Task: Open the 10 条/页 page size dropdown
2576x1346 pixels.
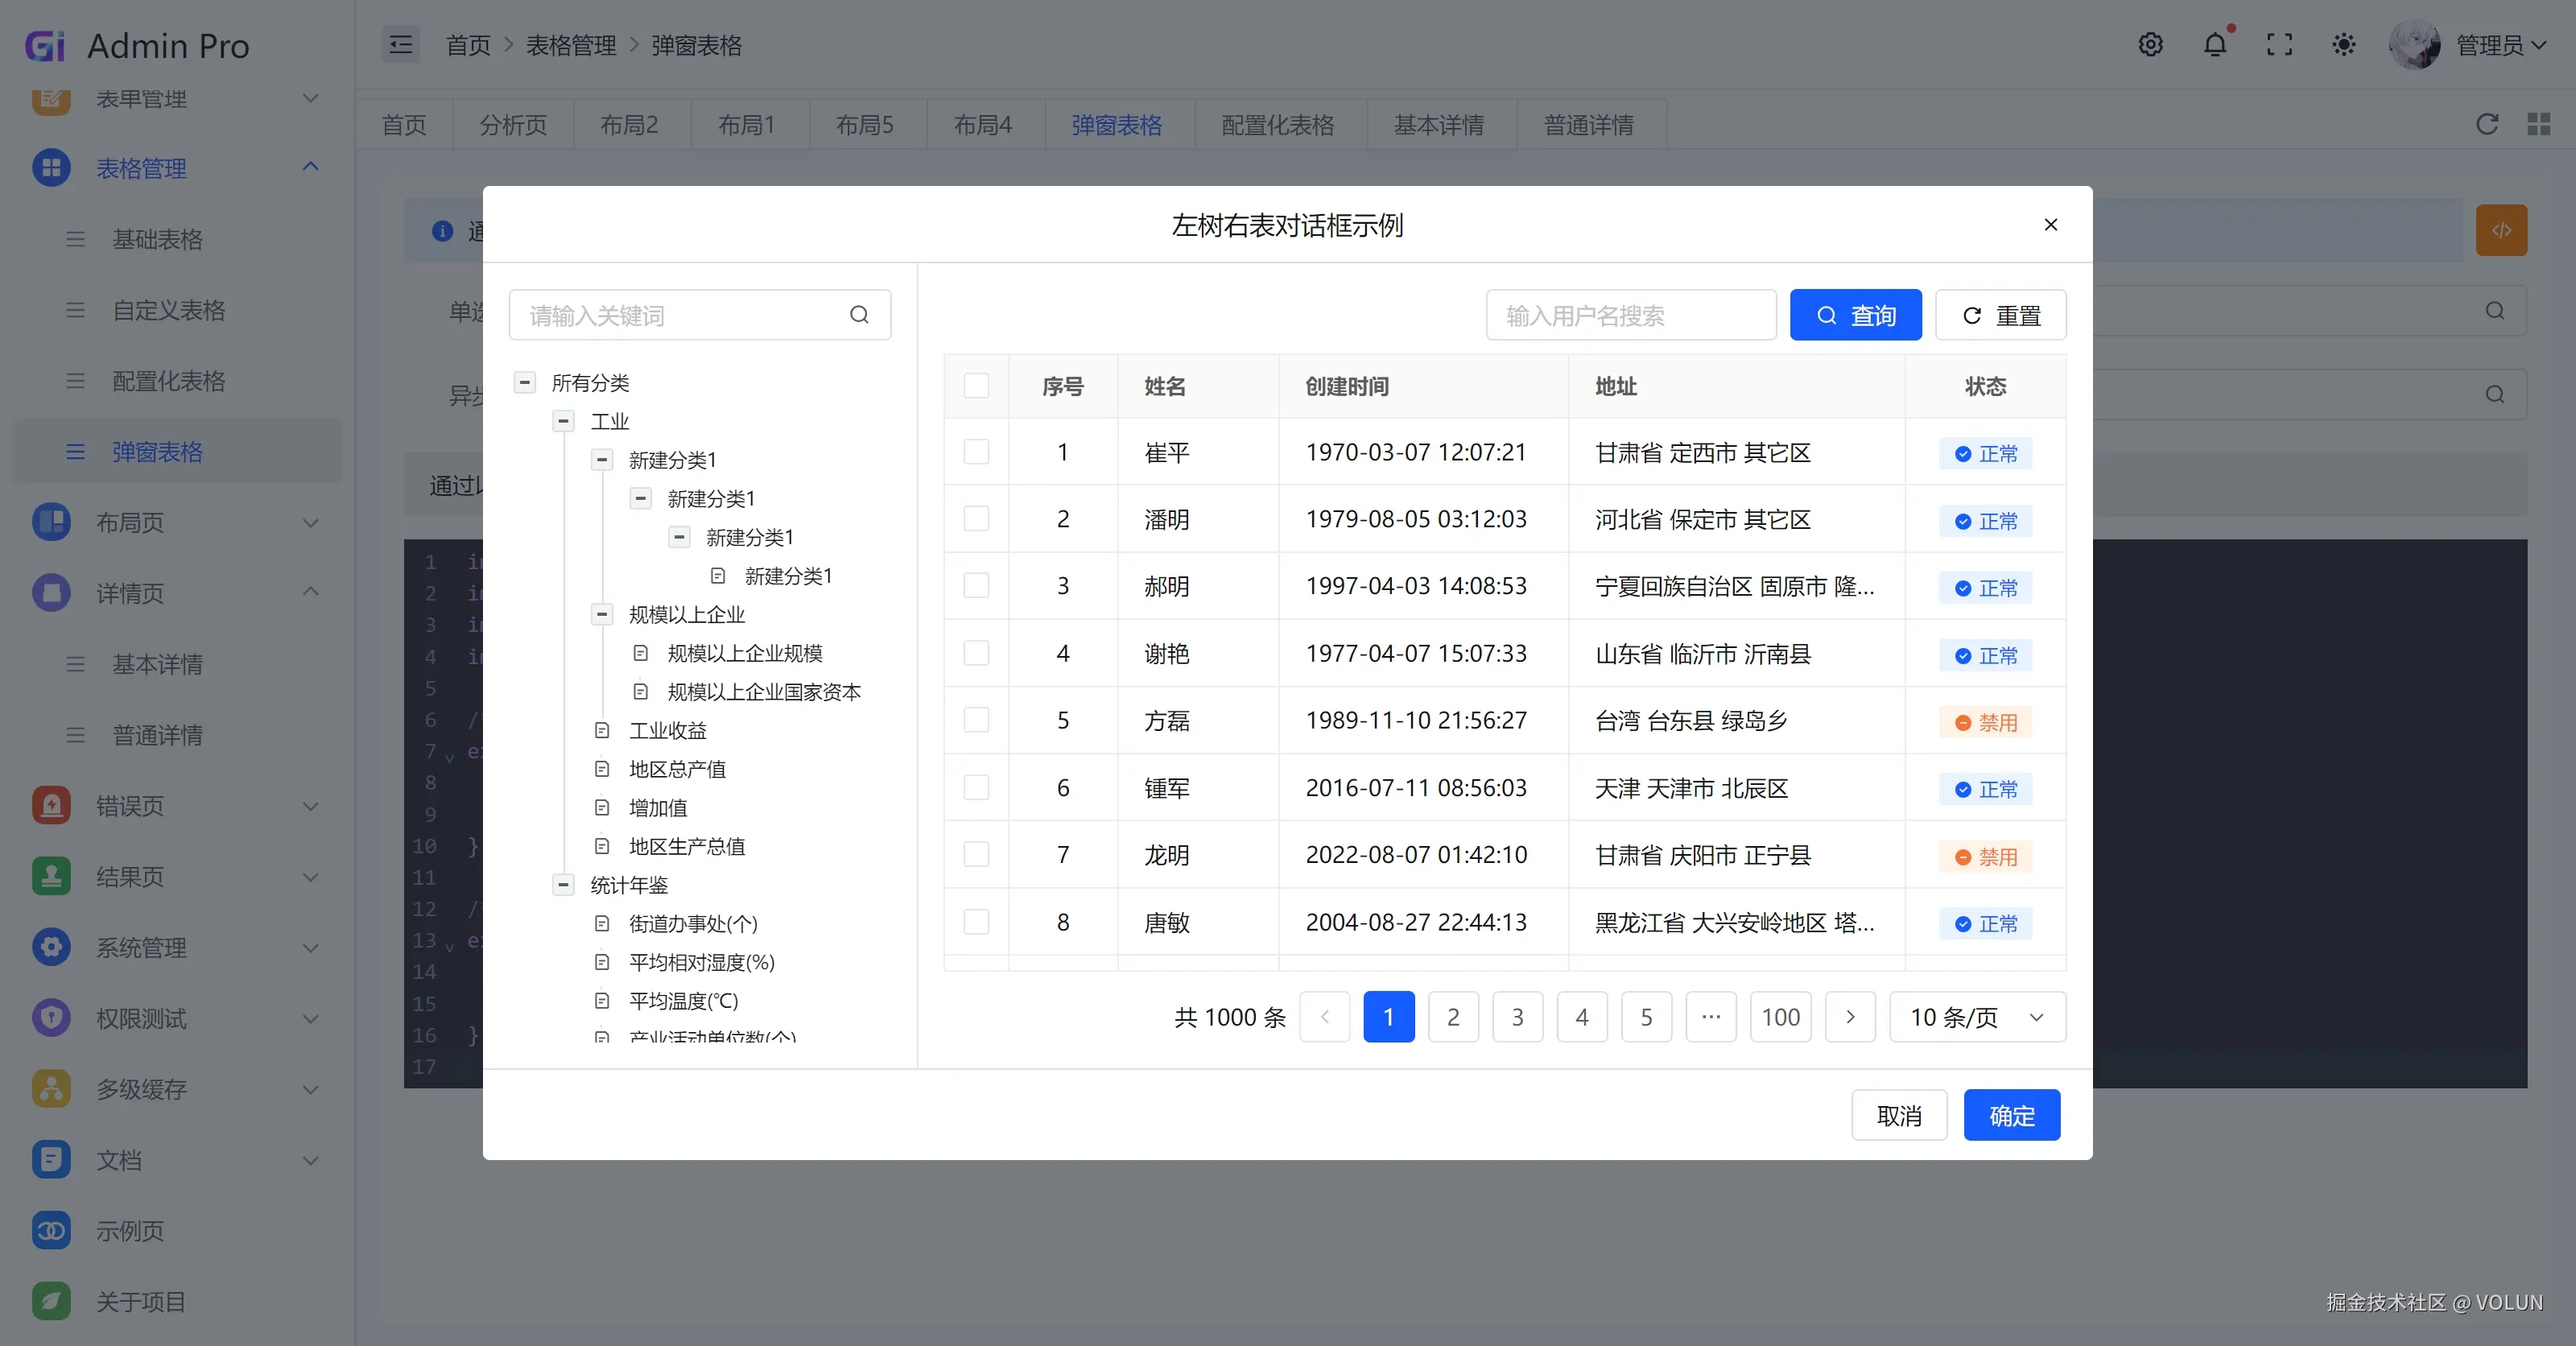Action: pyautogui.click(x=1977, y=1017)
